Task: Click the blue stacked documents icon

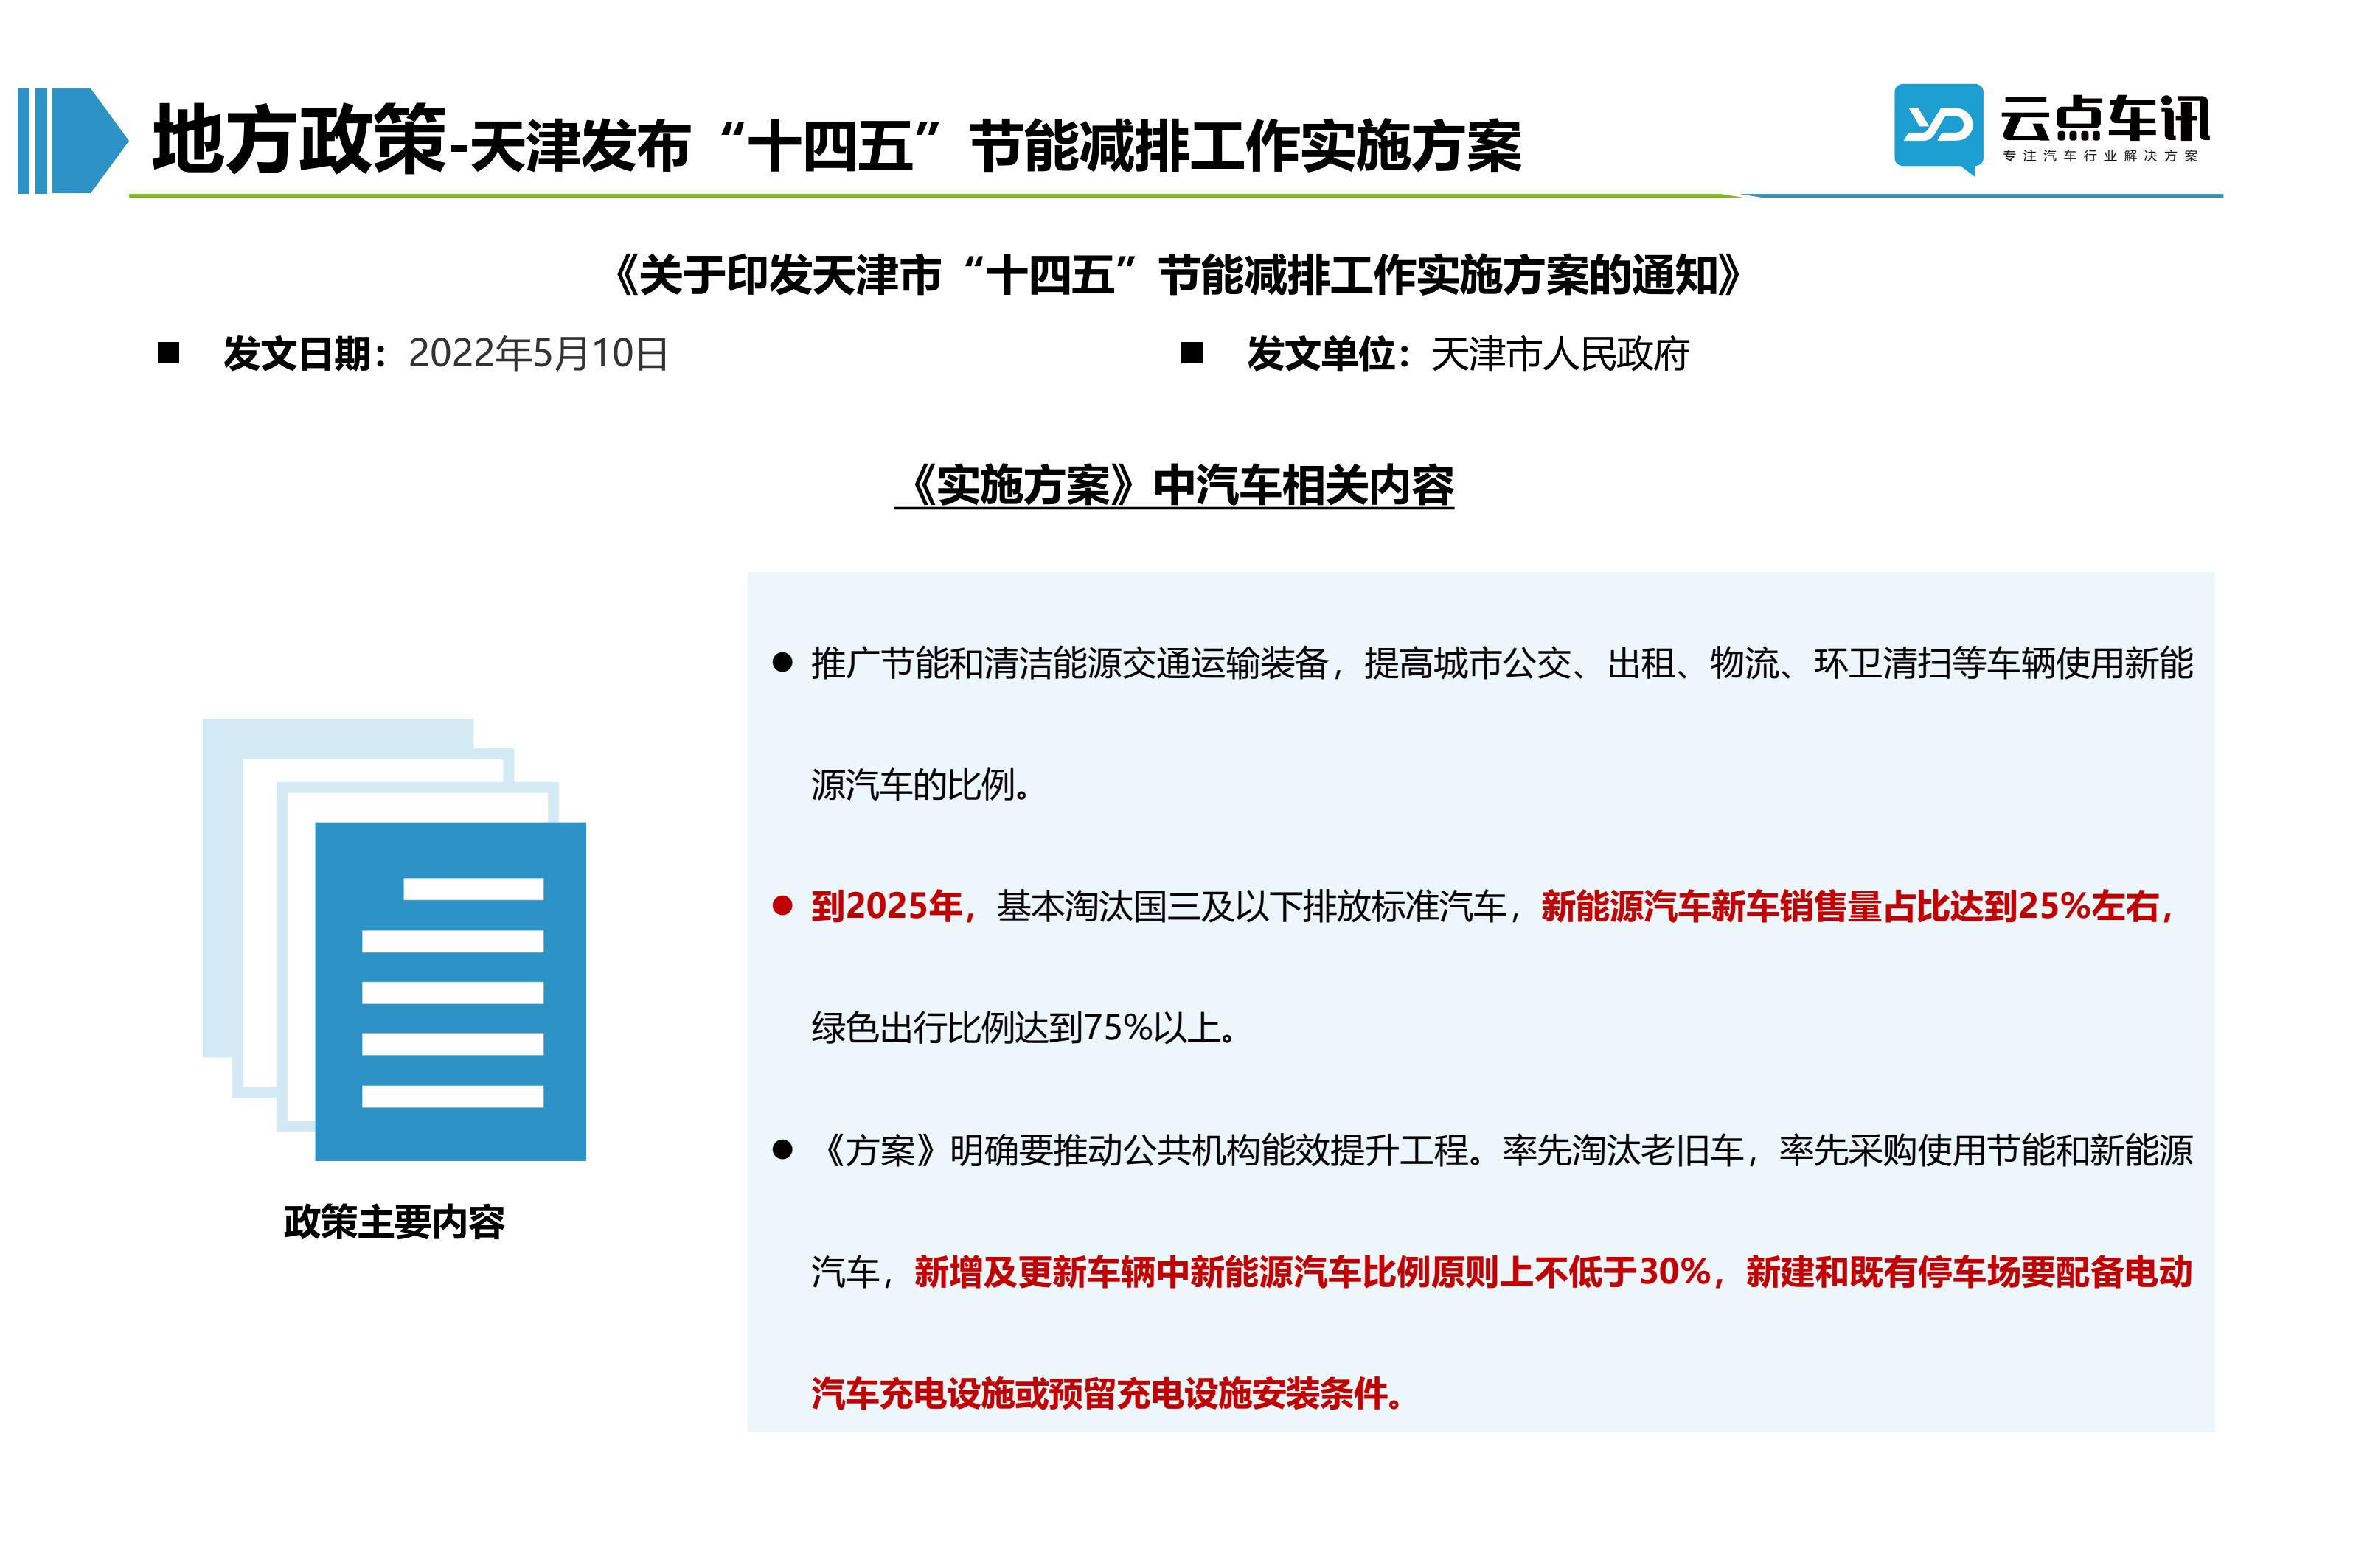Action: (x=394, y=939)
